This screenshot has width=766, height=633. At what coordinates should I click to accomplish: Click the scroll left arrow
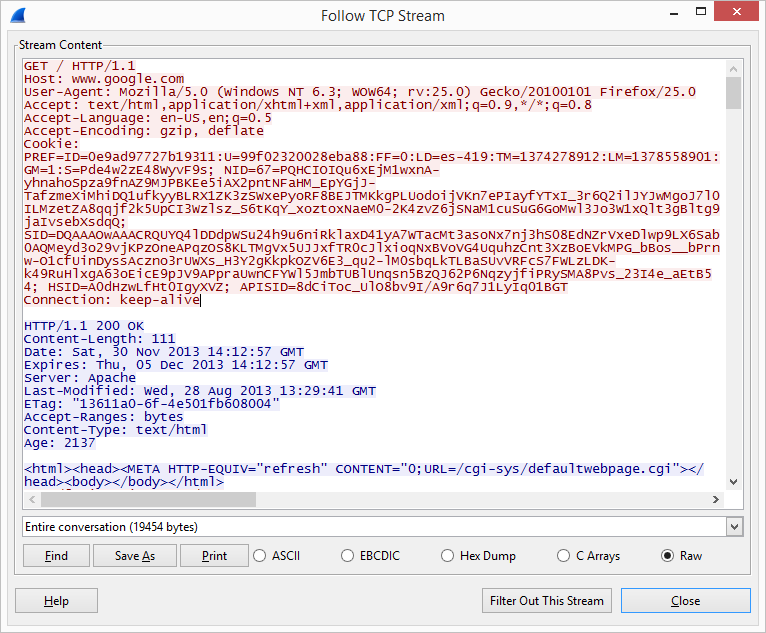[32, 499]
